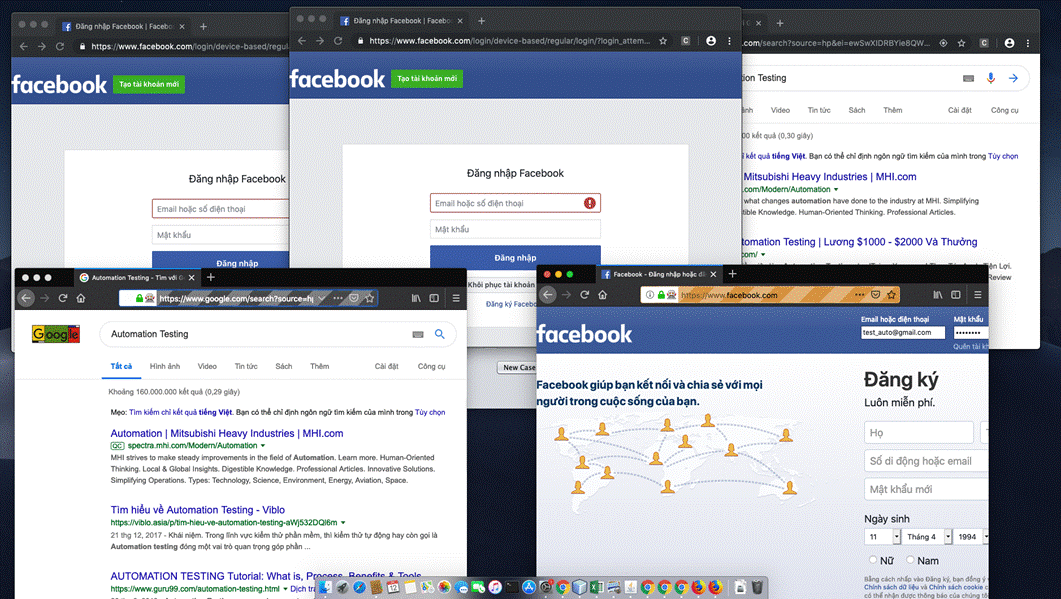Image resolution: width=1061 pixels, height=599 pixels.
Task: Open URL history dropdown in Firefox Google address bar
Action: click(x=322, y=298)
